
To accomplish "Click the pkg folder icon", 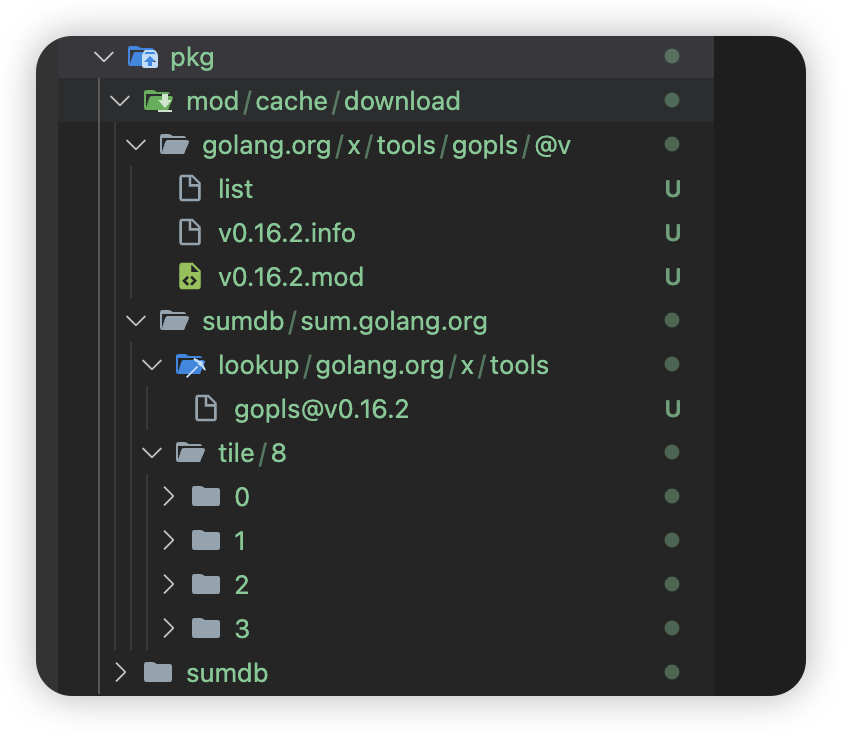I will point(143,57).
